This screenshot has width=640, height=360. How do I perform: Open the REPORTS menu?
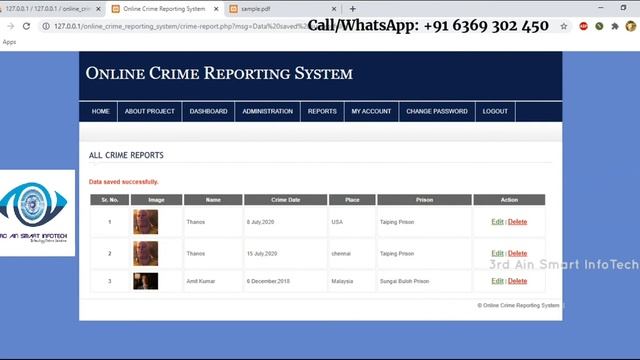pyautogui.click(x=322, y=111)
